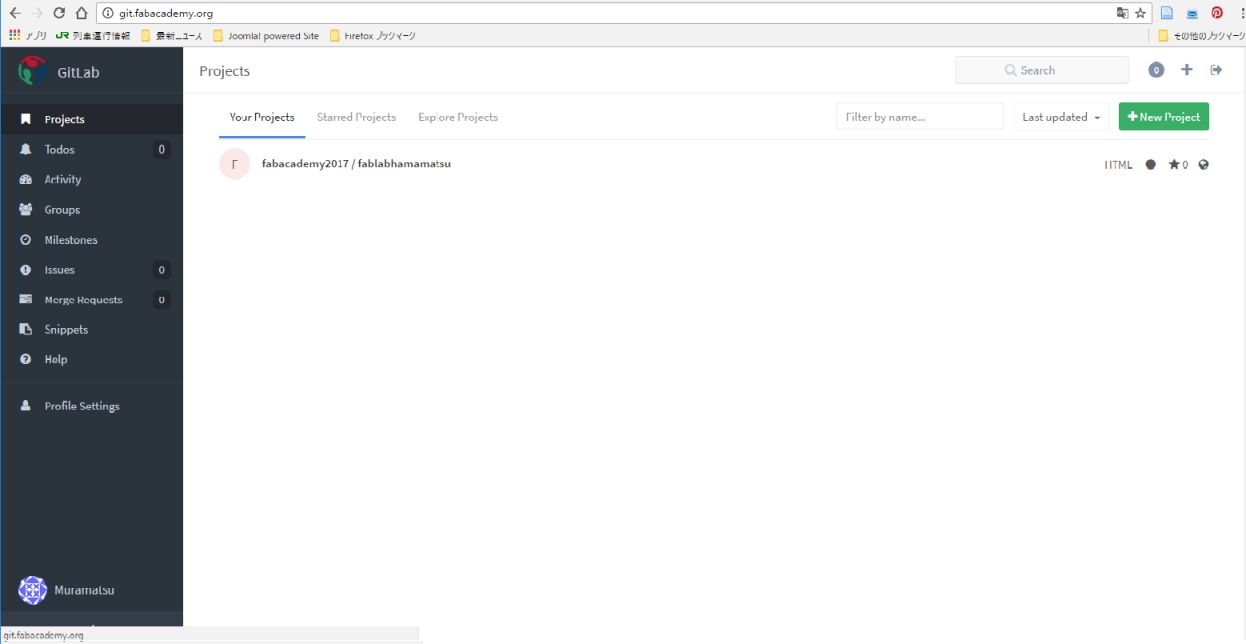1246x644 pixels.
Task: Open the Last updated sort dropdown
Action: pyautogui.click(x=1061, y=116)
